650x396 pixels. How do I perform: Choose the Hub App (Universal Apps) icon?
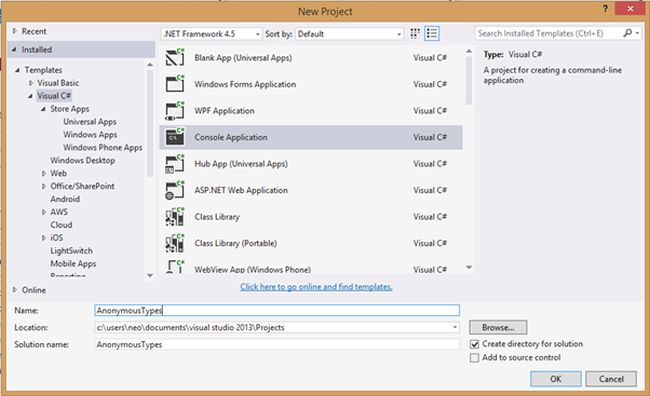tap(175, 164)
